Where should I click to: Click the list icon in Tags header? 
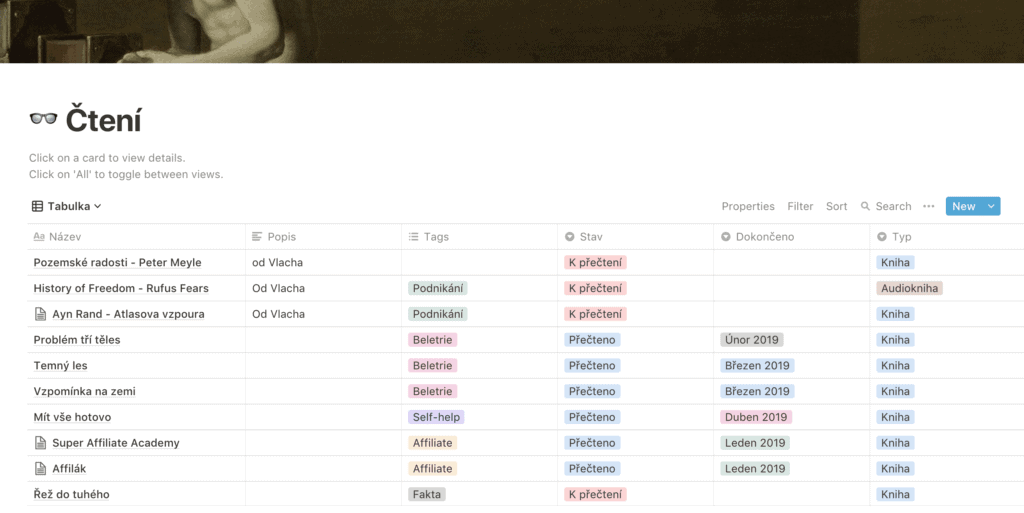(x=413, y=237)
